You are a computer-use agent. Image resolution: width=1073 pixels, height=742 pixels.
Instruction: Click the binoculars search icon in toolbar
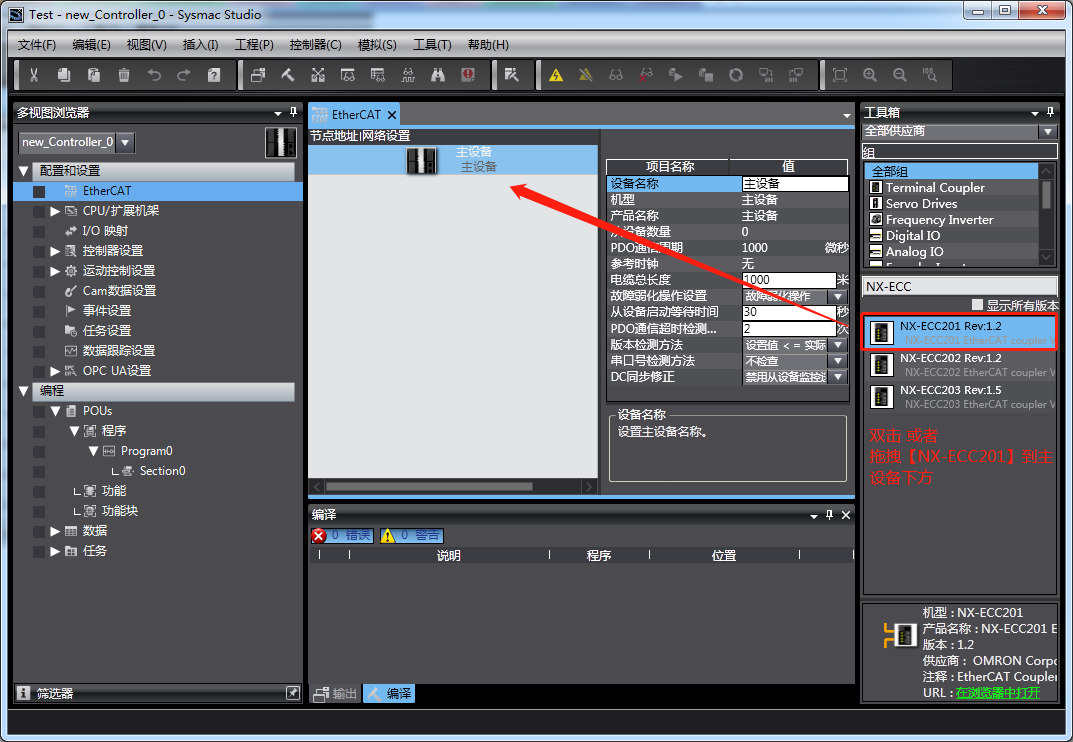tap(438, 75)
